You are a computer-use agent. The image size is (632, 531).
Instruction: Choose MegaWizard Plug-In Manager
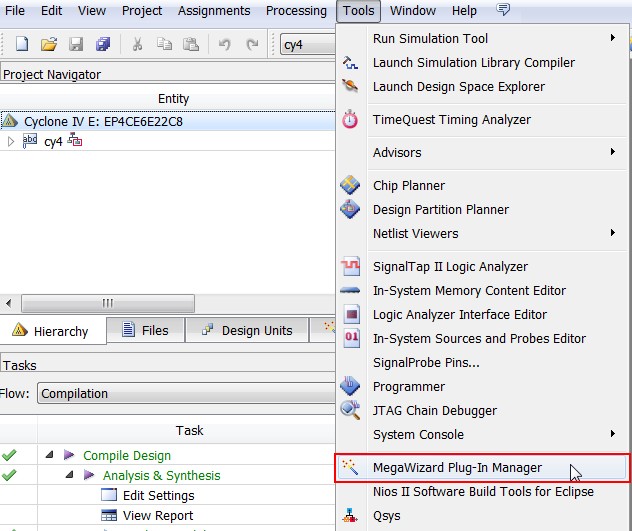457,468
